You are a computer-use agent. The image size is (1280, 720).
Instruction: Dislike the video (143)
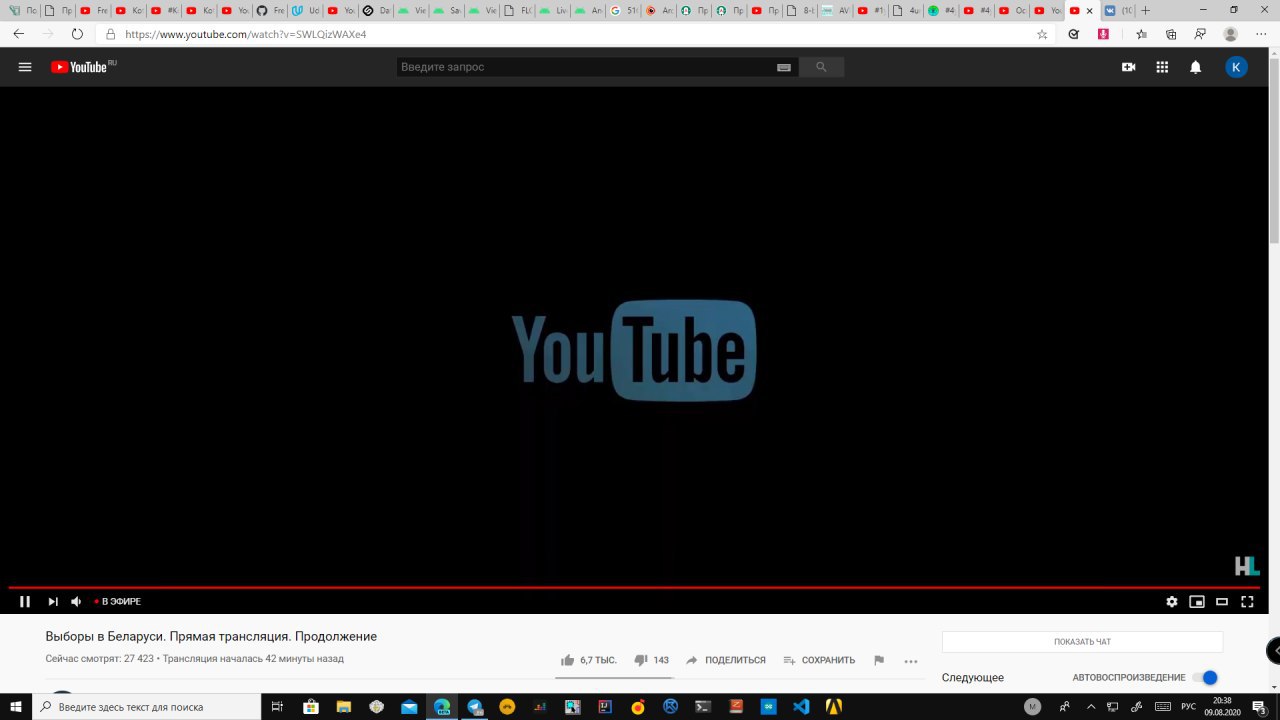pos(652,660)
